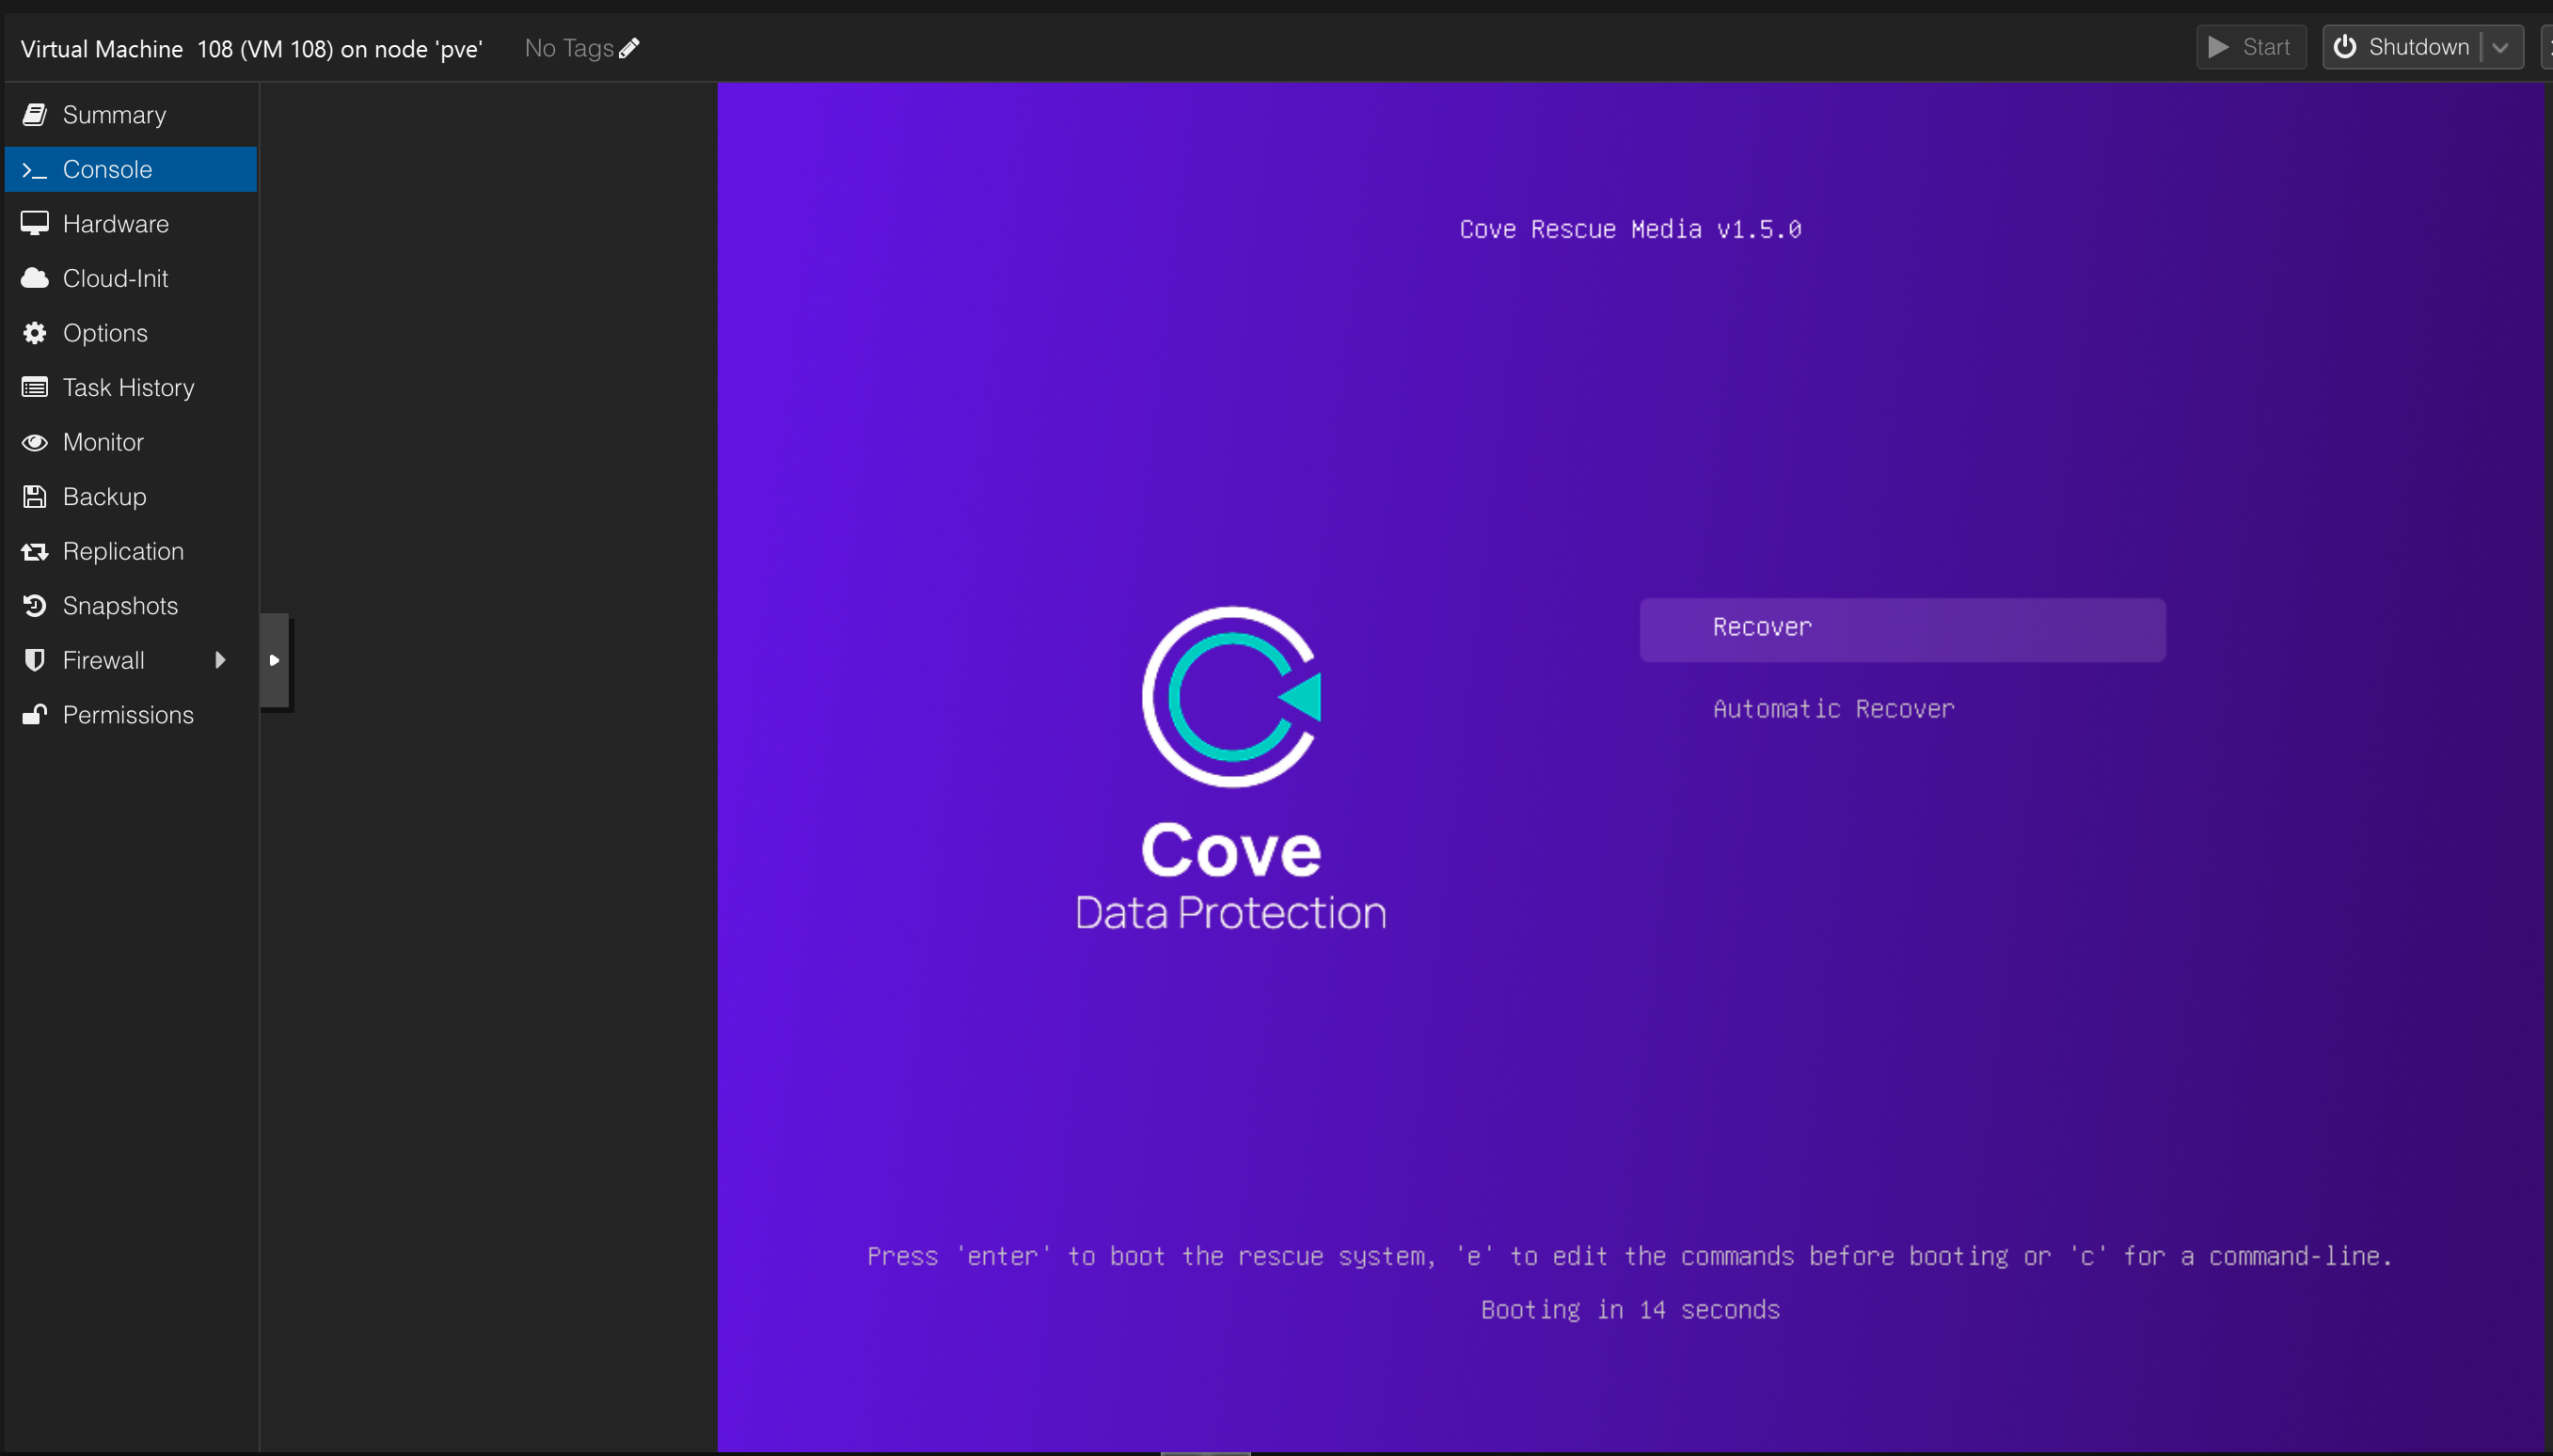The width and height of the screenshot is (2553, 1456).
Task: Click the Monitor label in sidebar
Action: point(104,442)
